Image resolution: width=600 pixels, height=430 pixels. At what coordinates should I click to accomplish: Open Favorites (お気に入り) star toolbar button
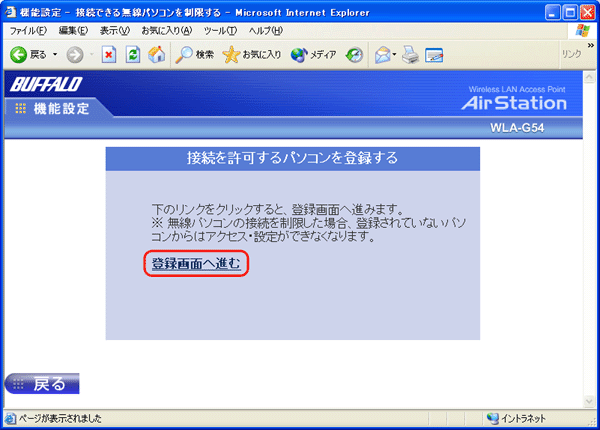(x=253, y=54)
